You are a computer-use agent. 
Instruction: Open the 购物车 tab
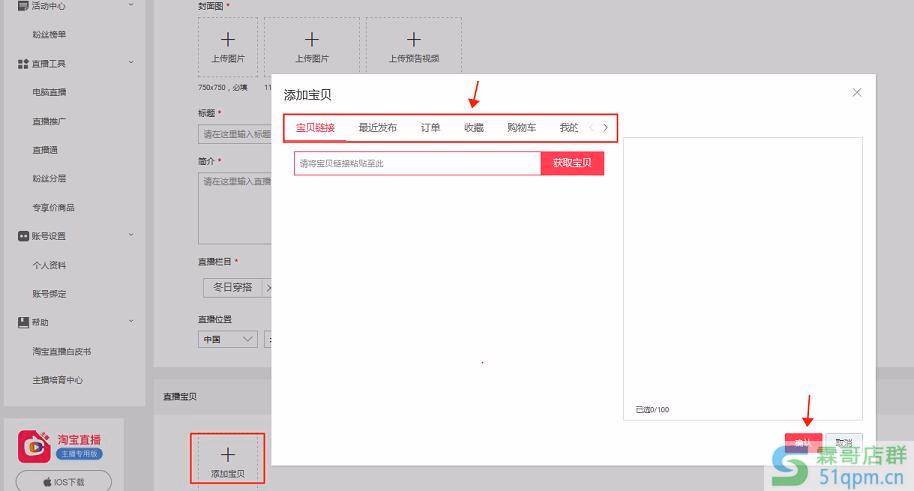click(x=521, y=128)
